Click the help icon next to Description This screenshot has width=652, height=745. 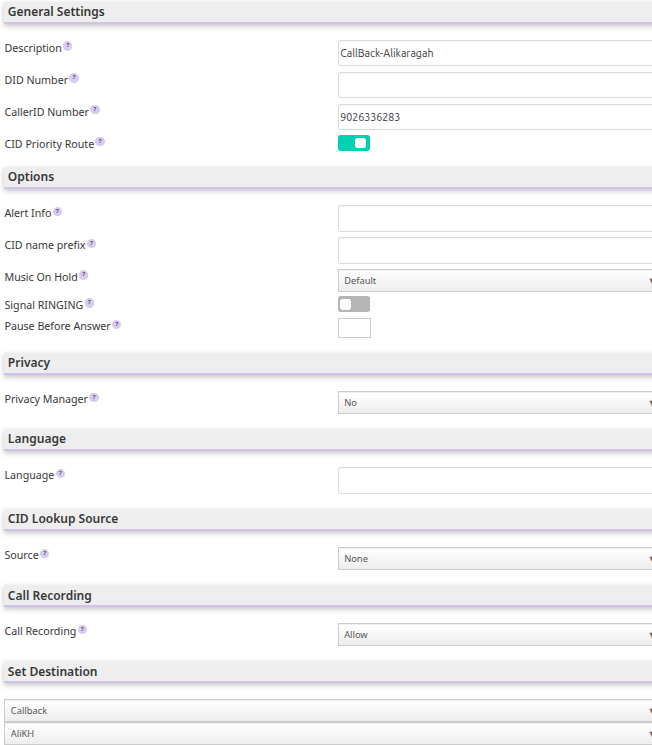click(67, 46)
